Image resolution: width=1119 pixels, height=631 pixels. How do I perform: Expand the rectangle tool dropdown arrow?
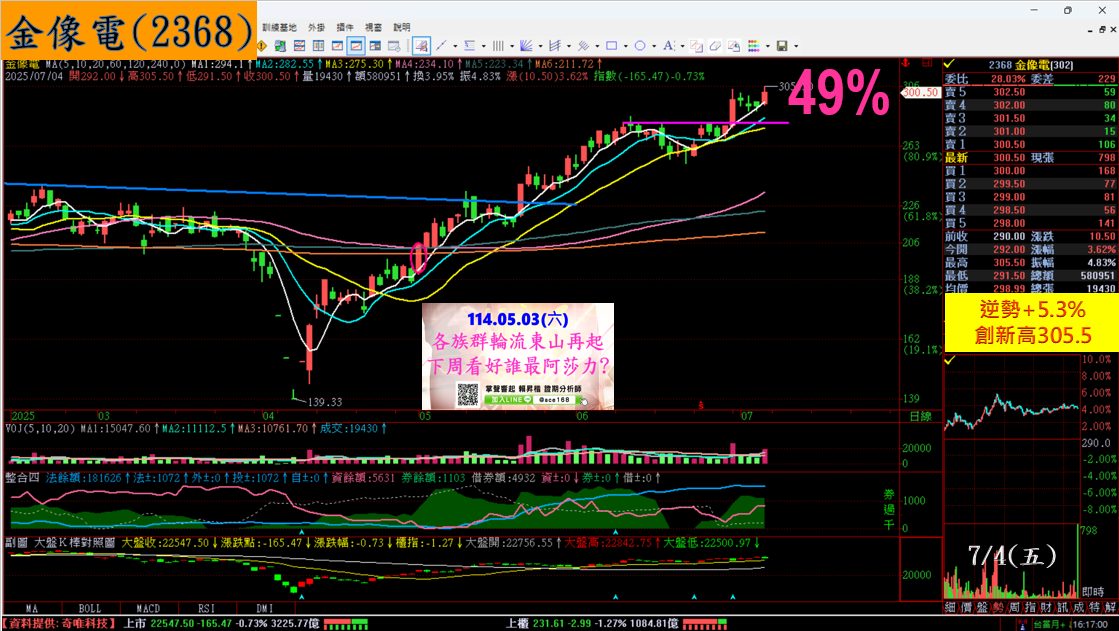click(x=626, y=46)
